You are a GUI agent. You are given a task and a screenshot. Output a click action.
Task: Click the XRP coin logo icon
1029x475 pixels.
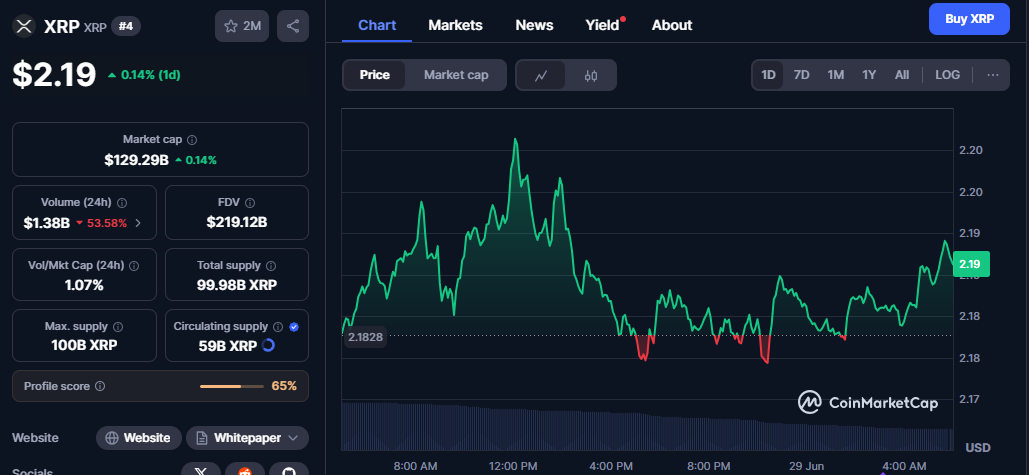coord(24,26)
